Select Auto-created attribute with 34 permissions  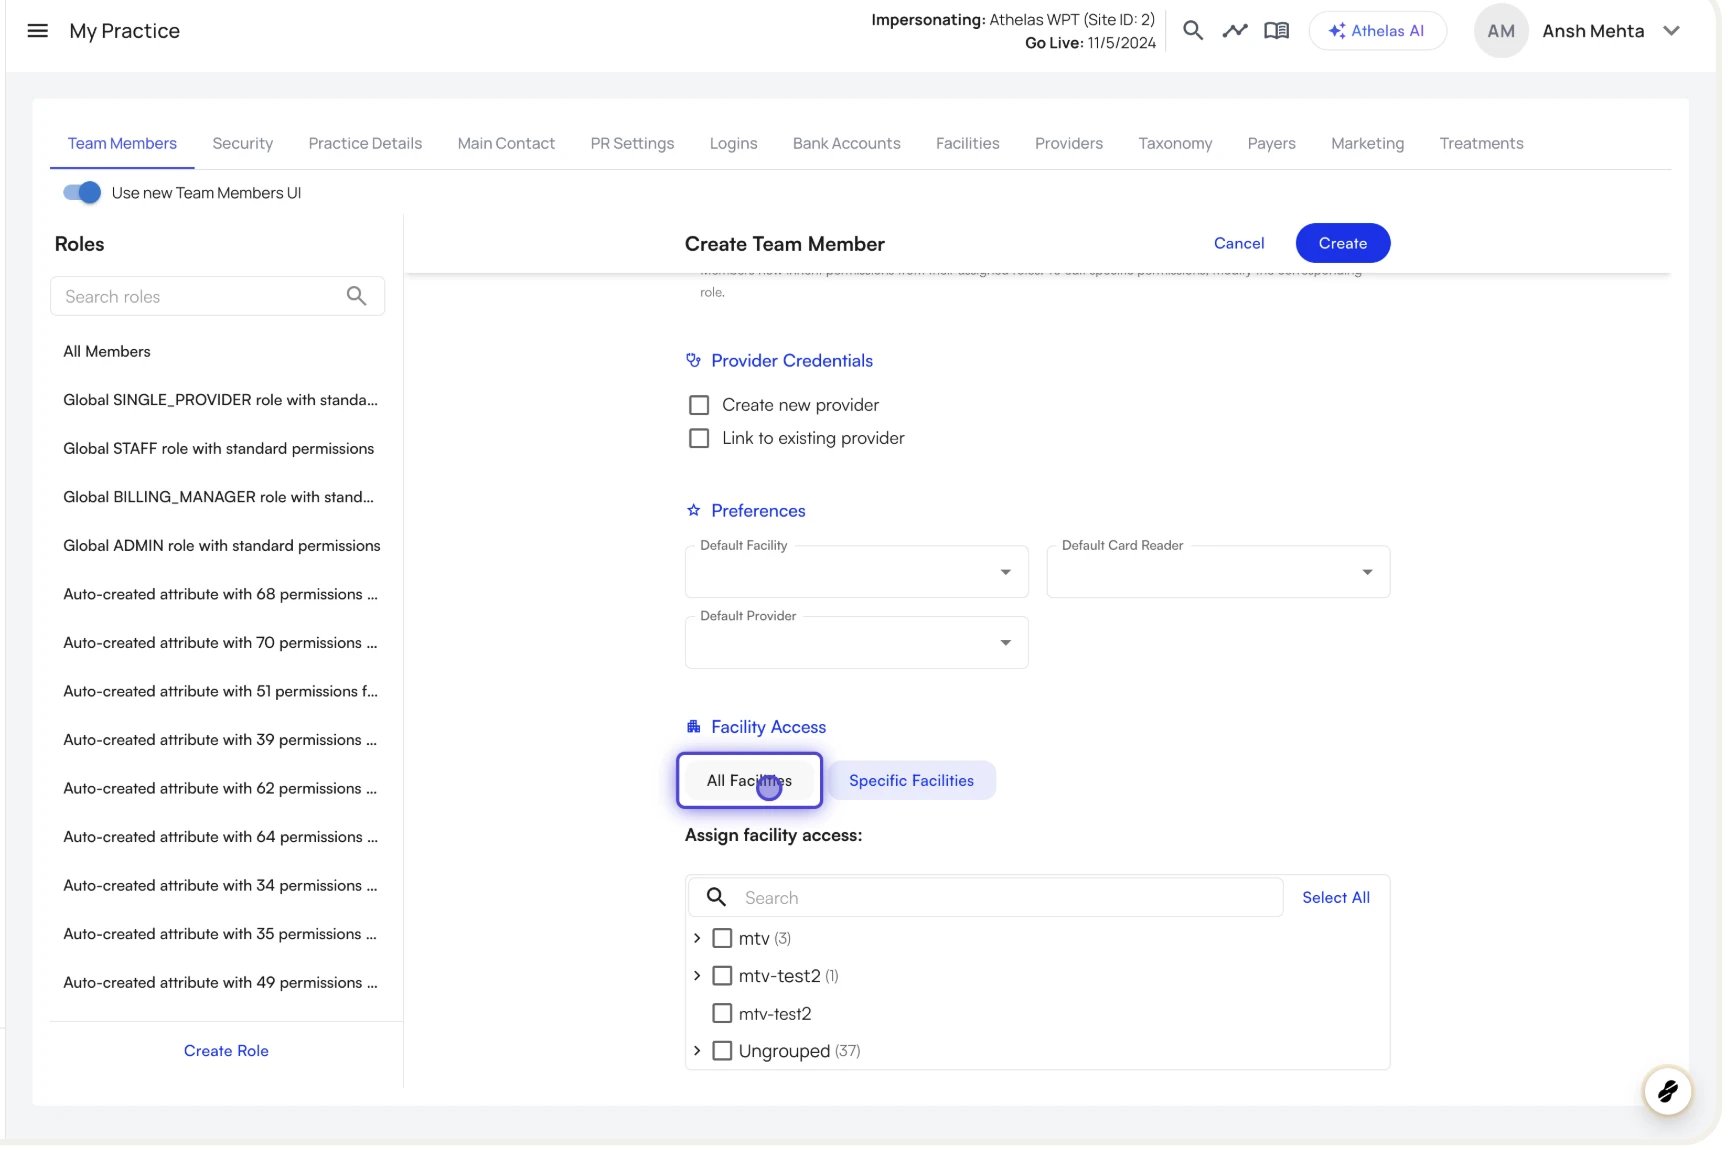[x=220, y=885]
